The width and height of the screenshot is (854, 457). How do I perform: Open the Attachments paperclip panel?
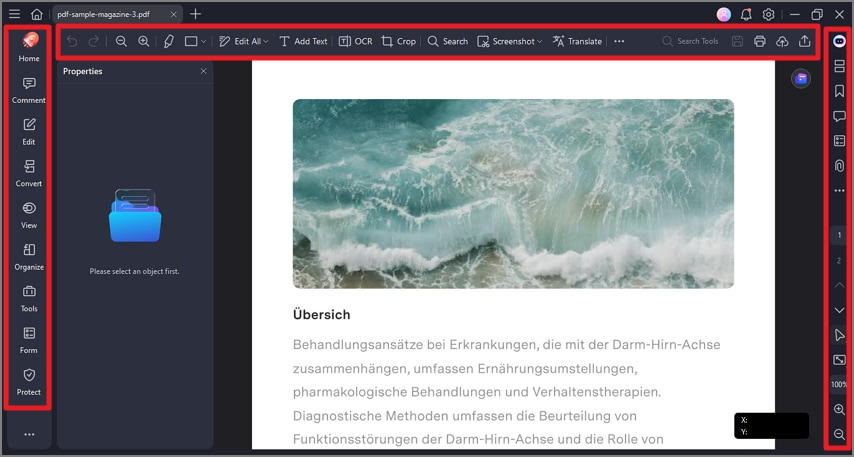click(839, 166)
